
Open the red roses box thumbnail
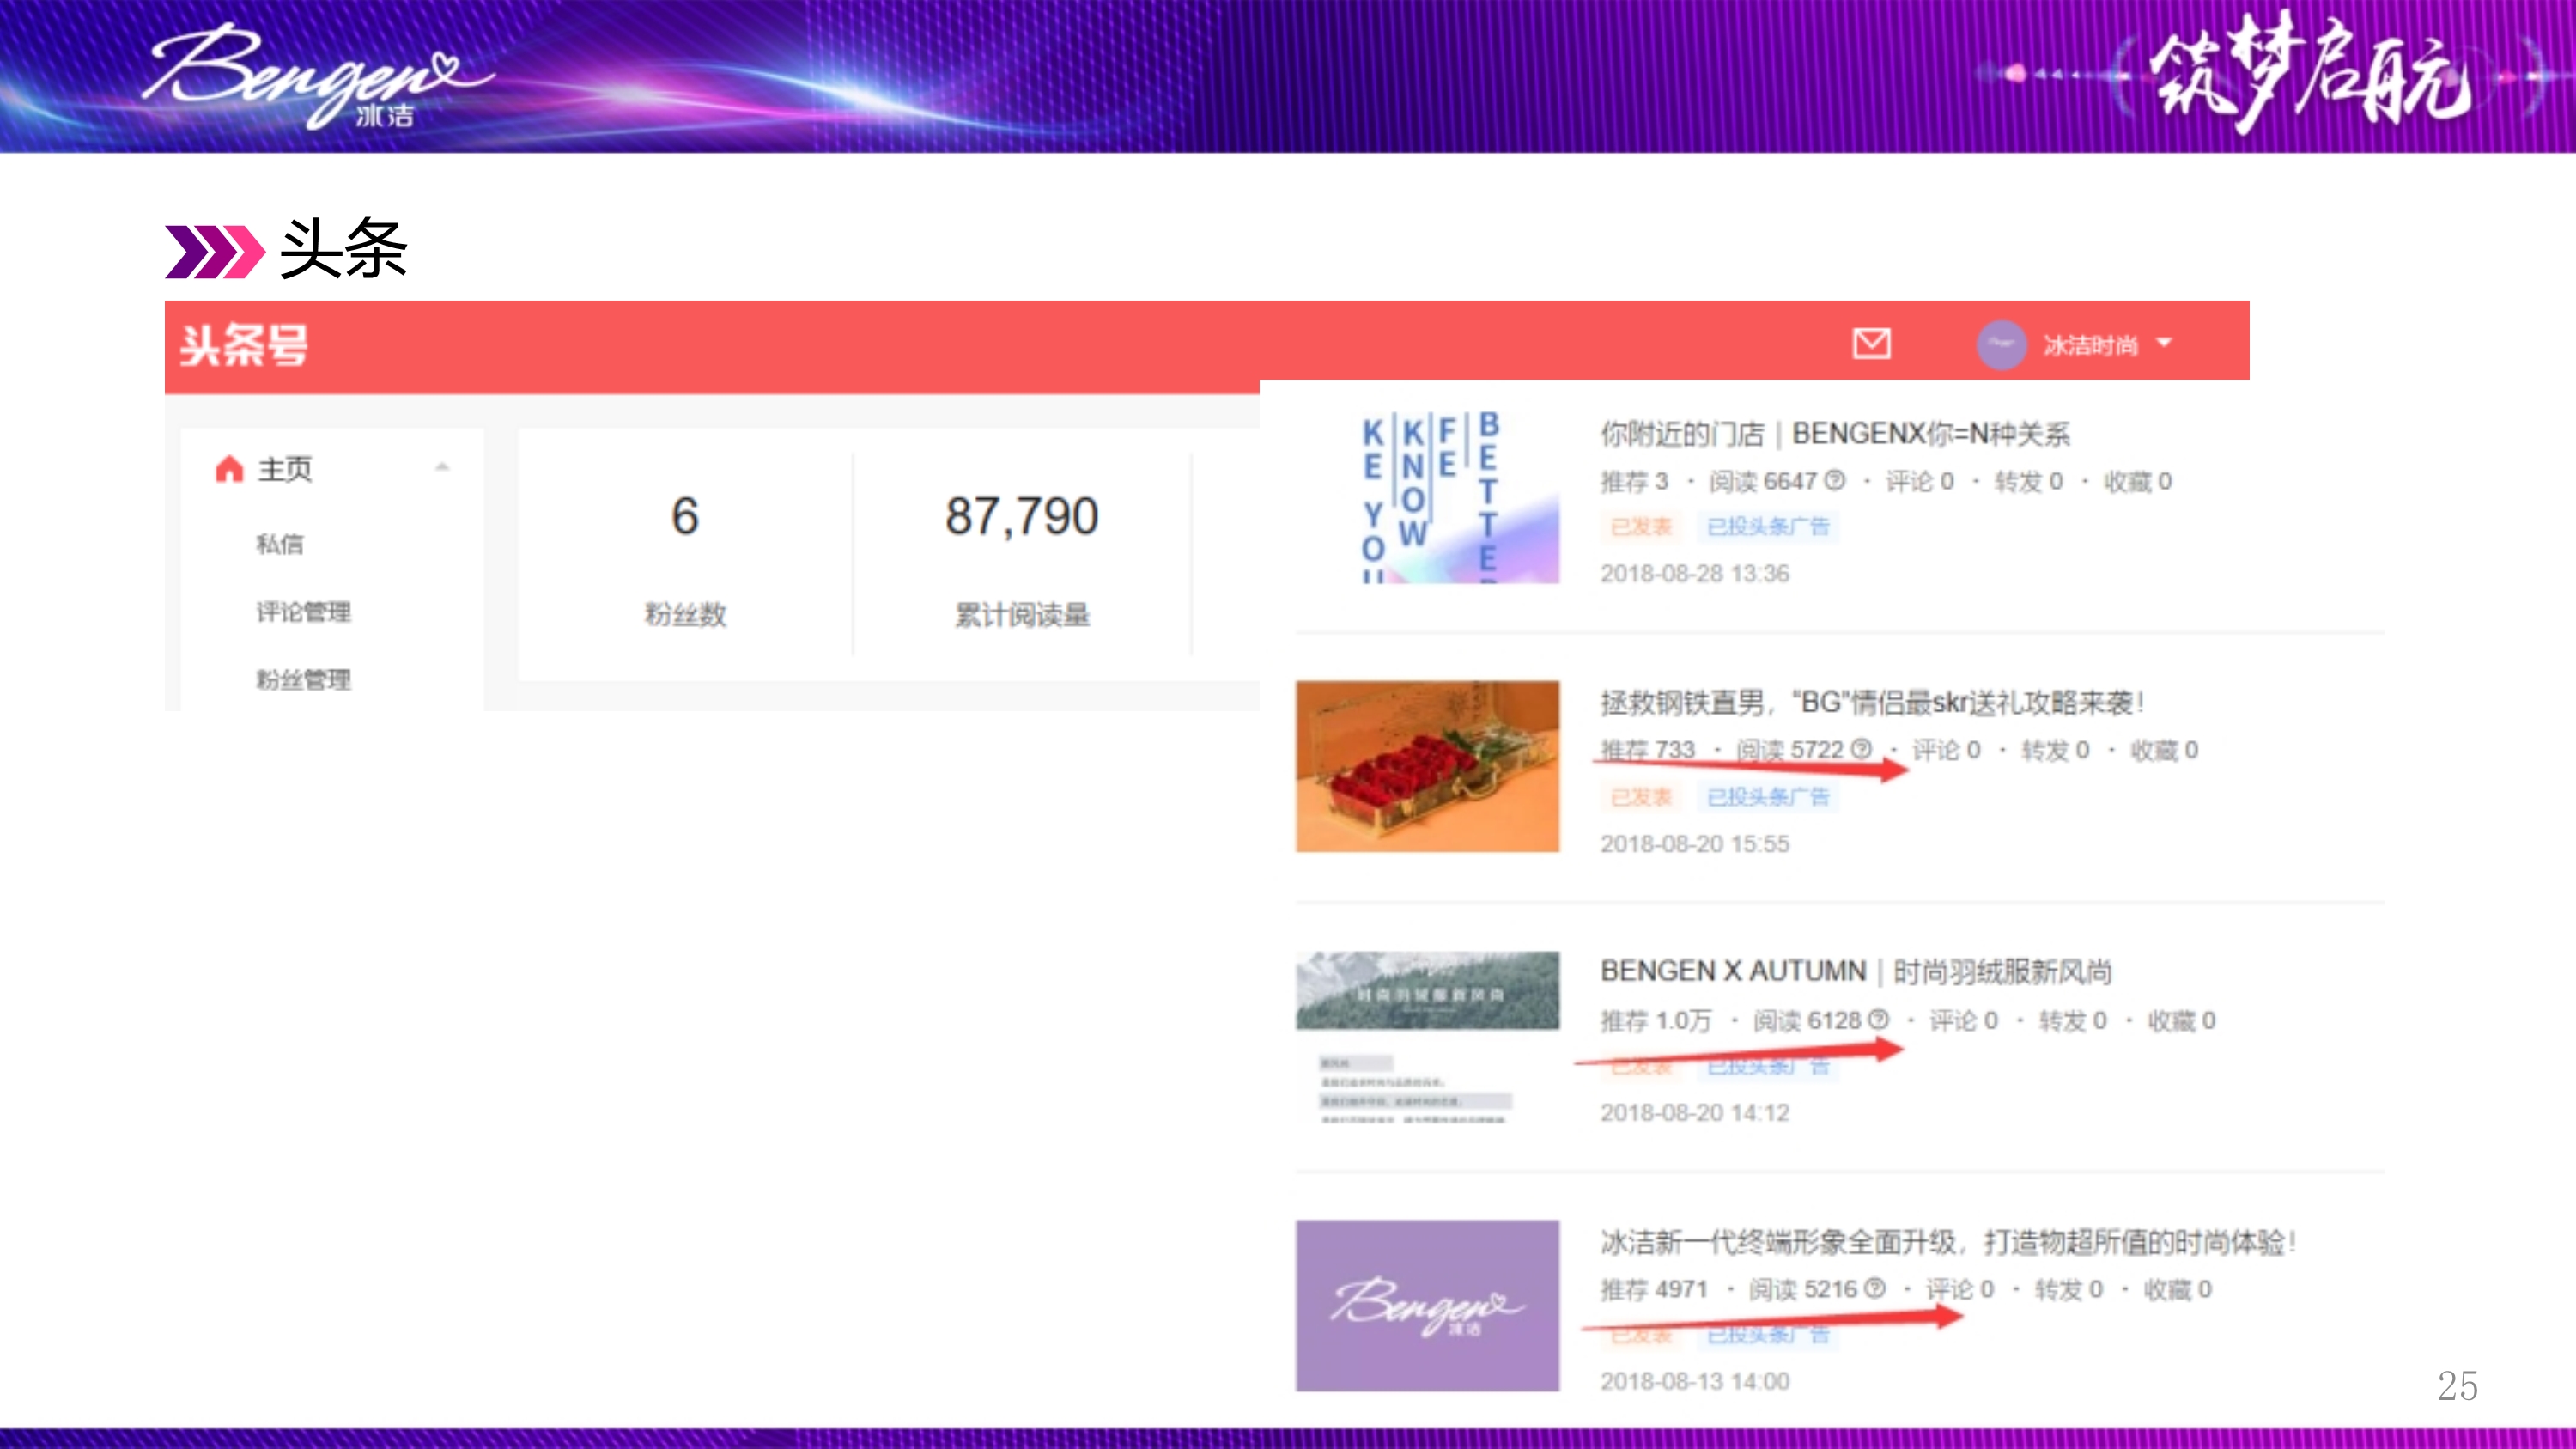pos(1428,767)
